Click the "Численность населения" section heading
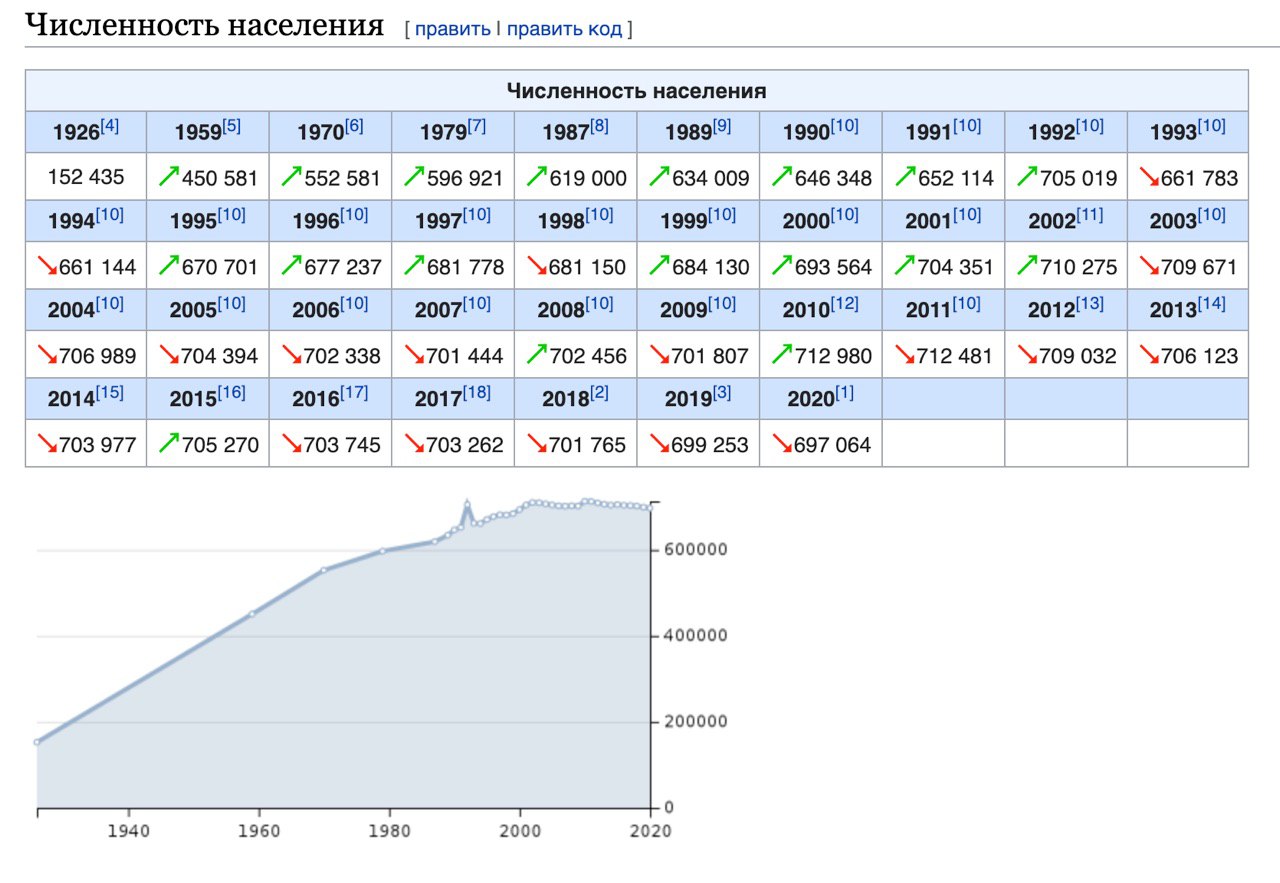 [203, 25]
